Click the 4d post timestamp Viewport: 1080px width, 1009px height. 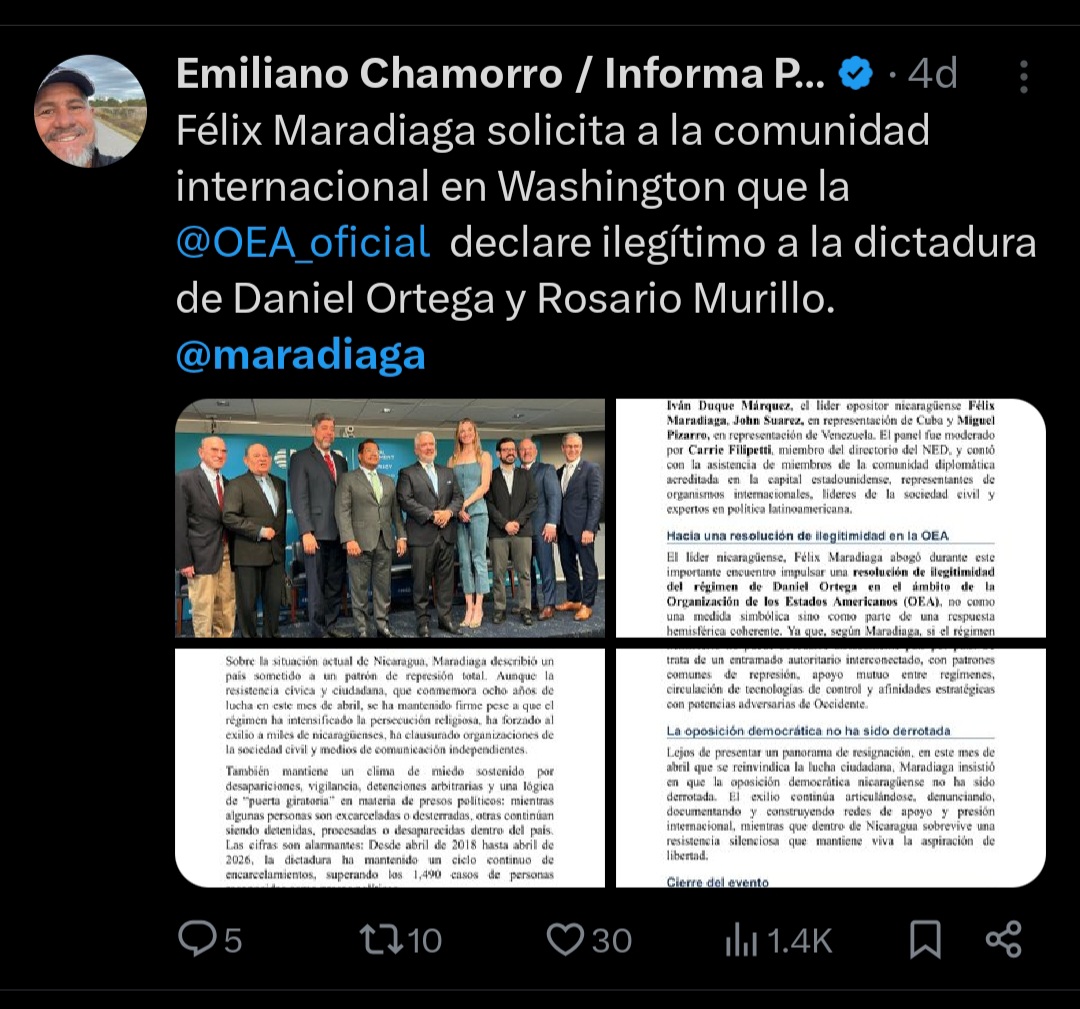pyautogui.click(x=932, y=74)
